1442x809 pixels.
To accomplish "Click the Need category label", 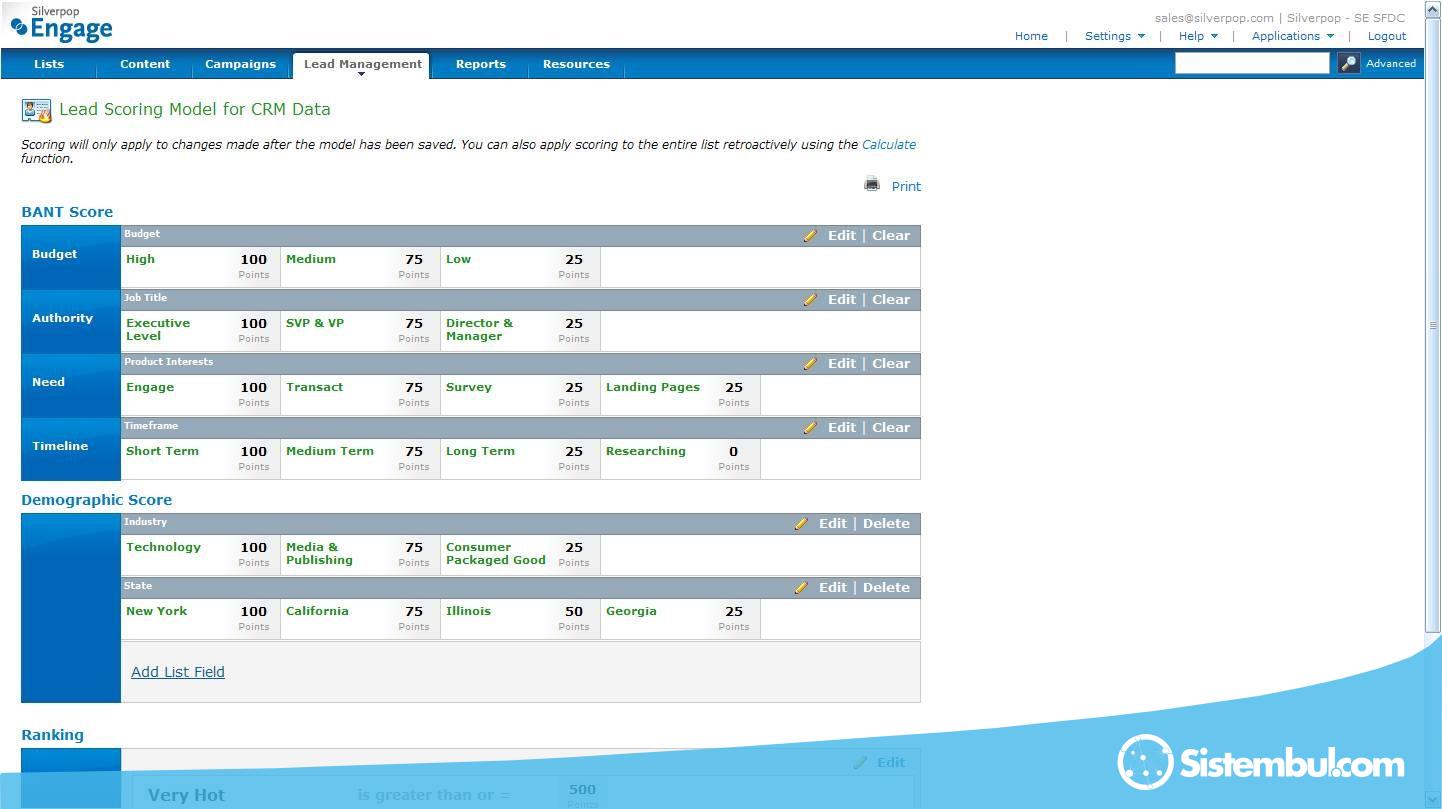I will (x=48, y=382).
